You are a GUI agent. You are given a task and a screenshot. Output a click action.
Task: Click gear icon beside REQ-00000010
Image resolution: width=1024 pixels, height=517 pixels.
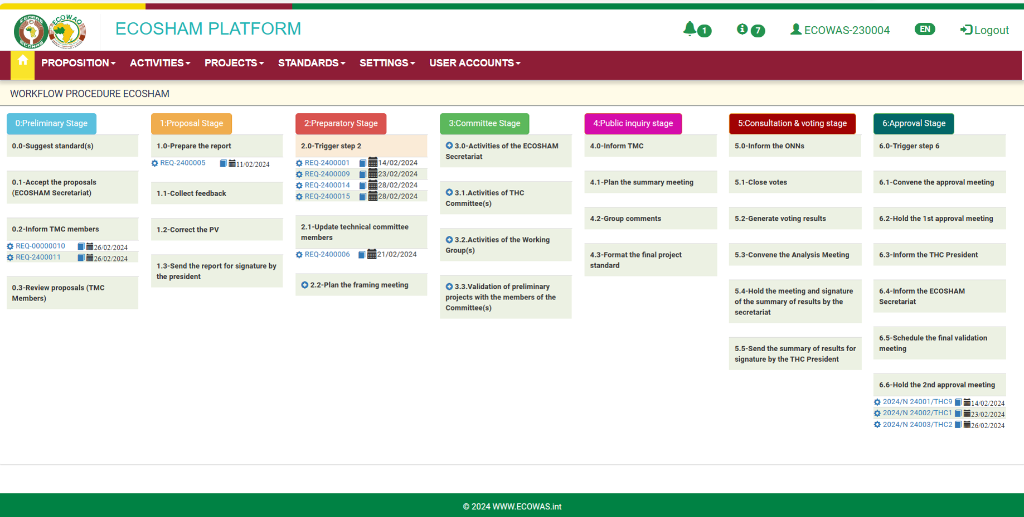pos(10,247)
